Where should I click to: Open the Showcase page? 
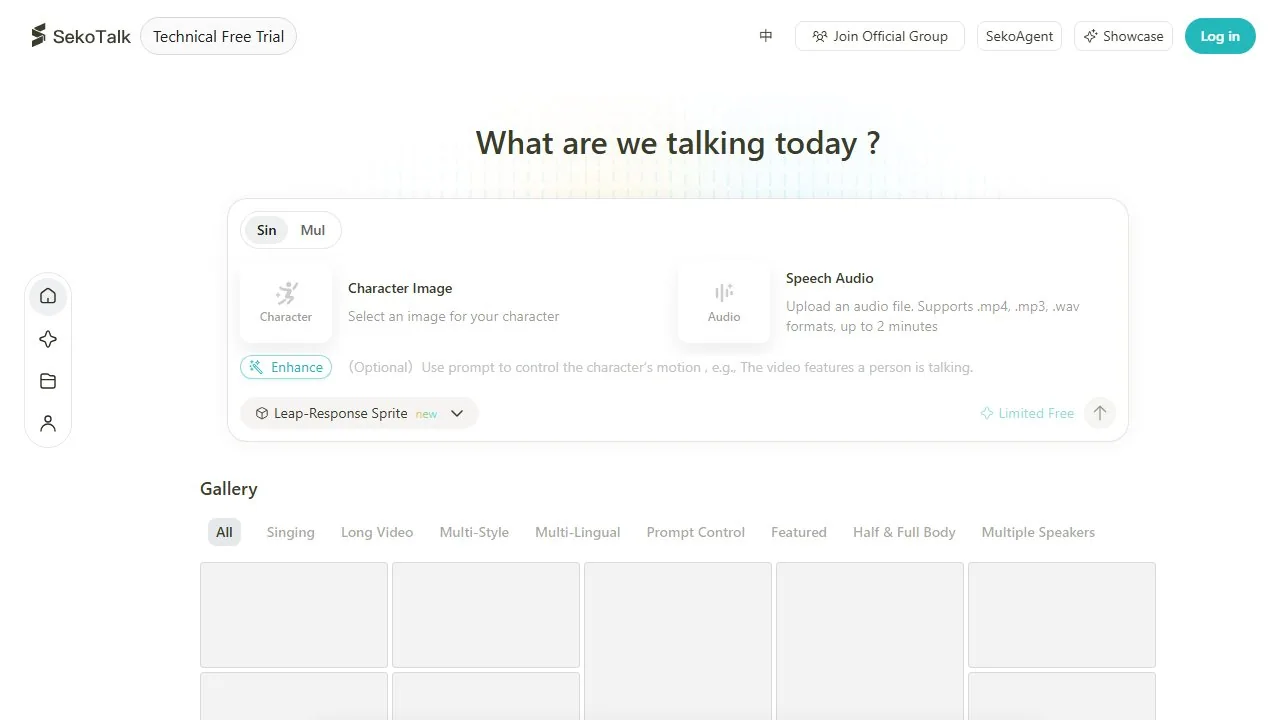(x=1123, y=36)
